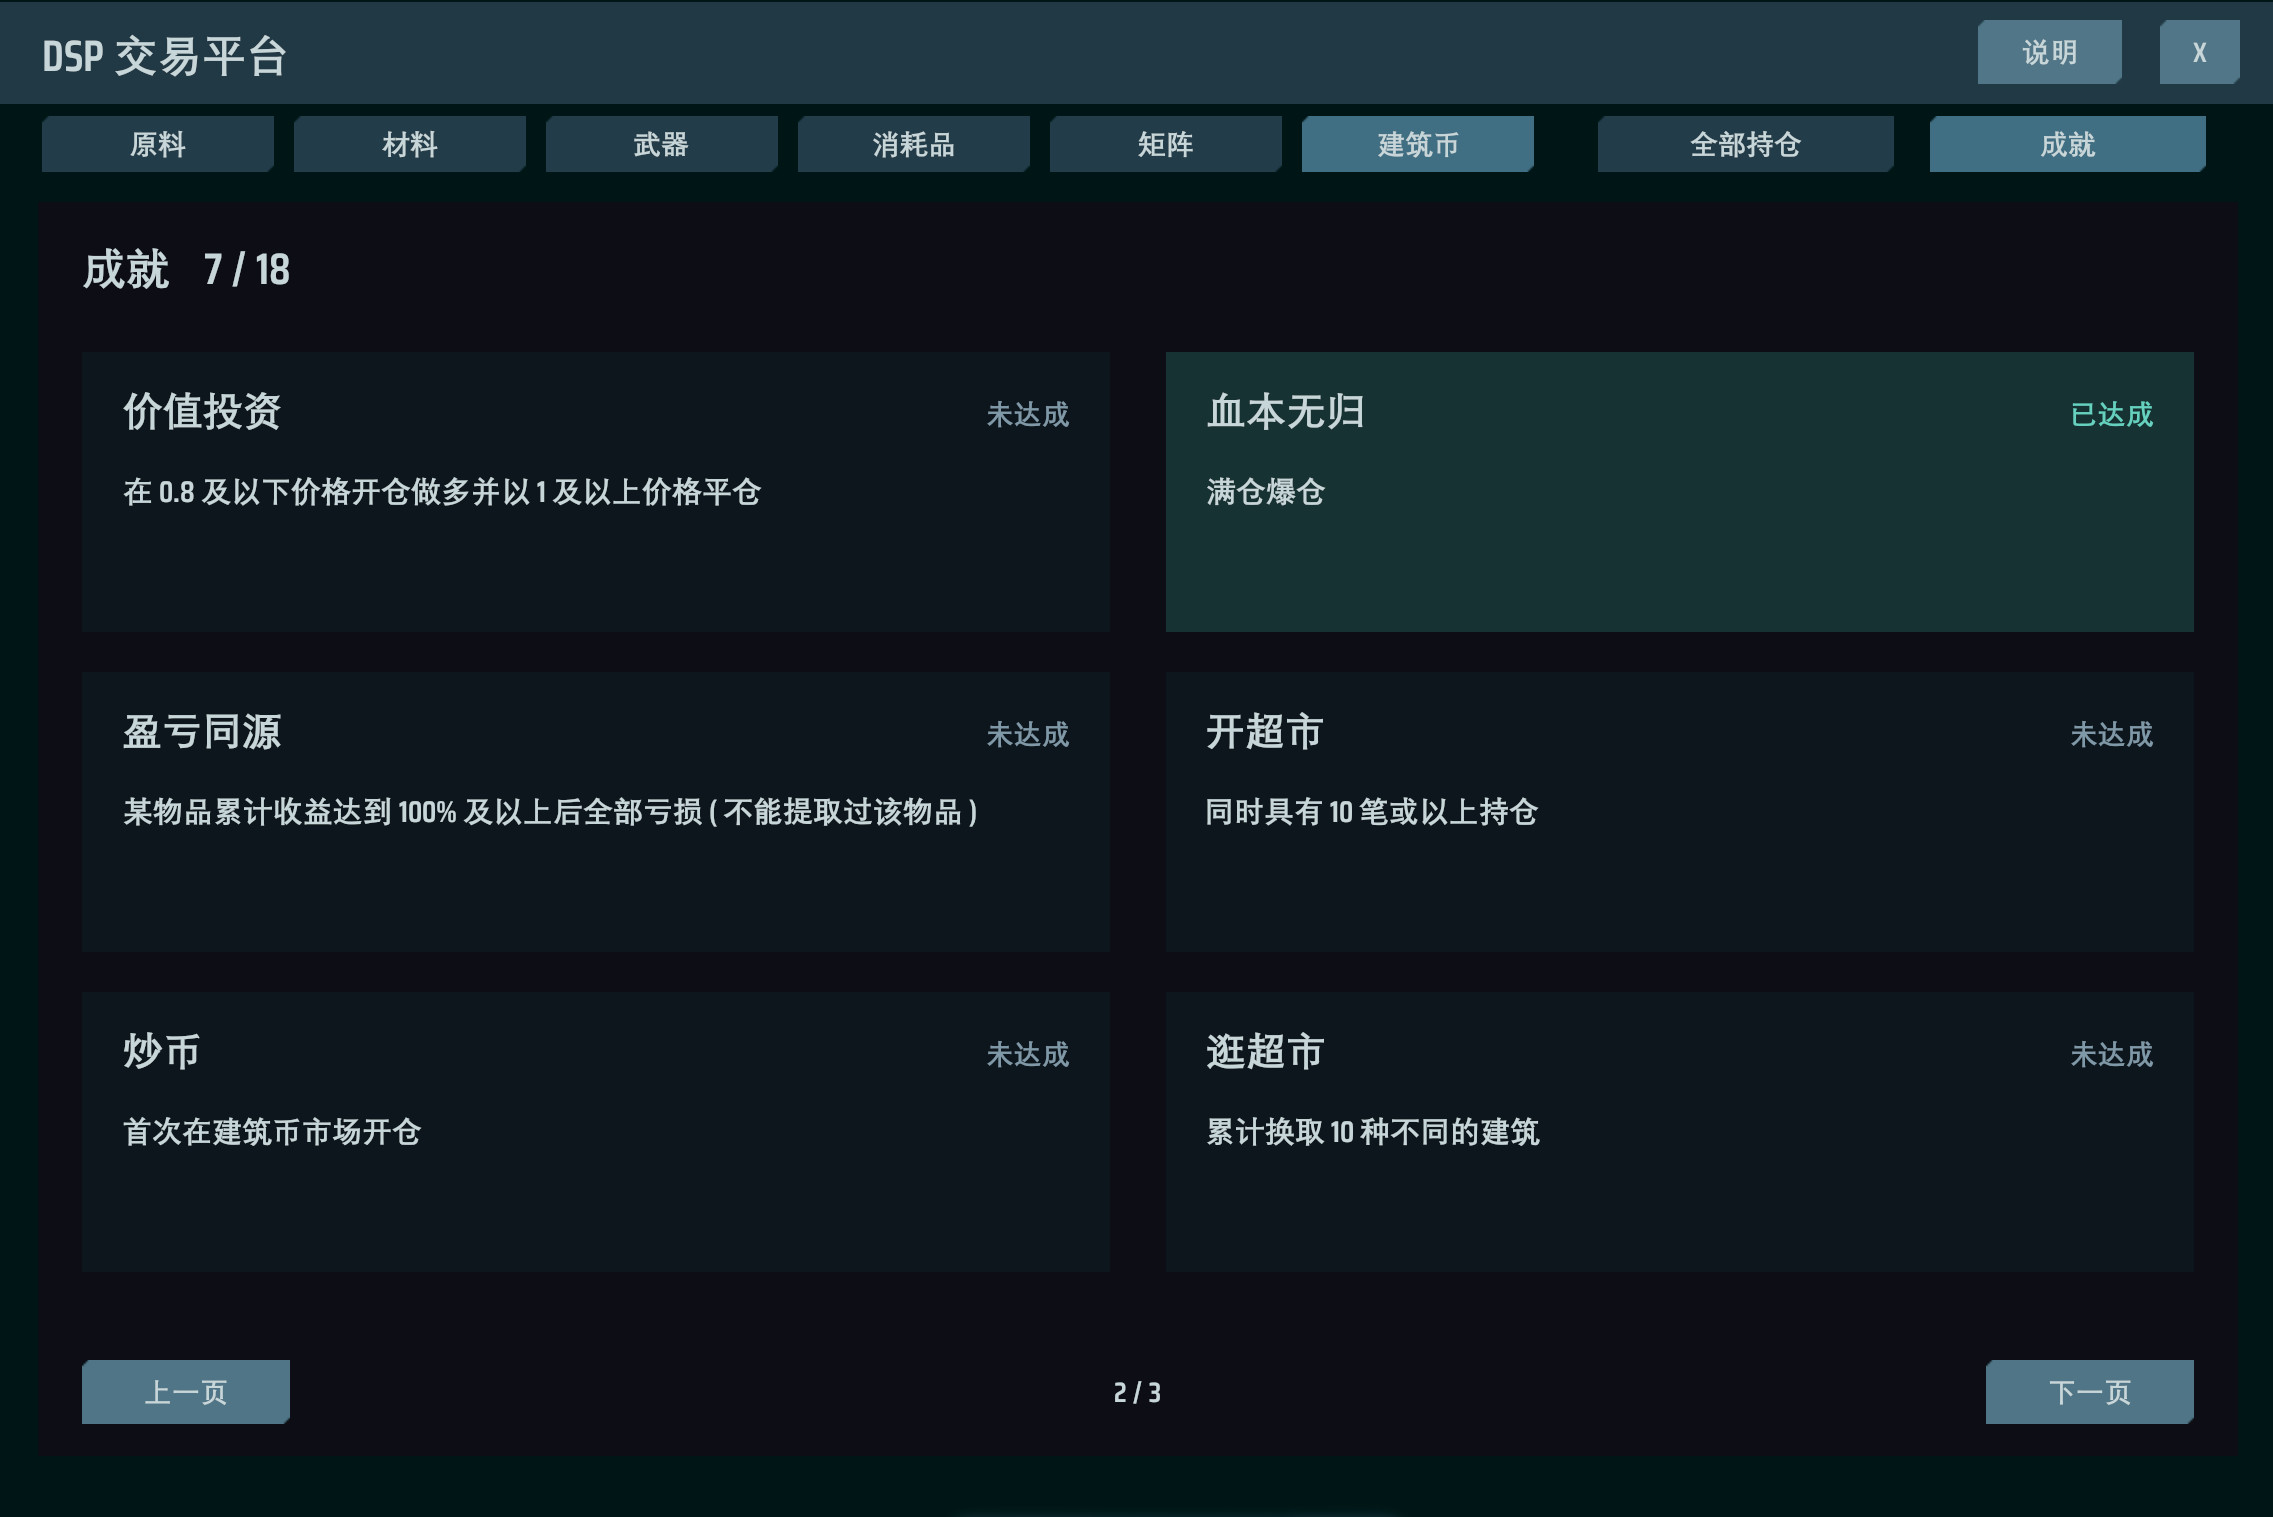The height and width of the screenshot is (1517, 2273).
Task: Click the 未达成 status on 逛超市
Action: click(2111, 1054)
